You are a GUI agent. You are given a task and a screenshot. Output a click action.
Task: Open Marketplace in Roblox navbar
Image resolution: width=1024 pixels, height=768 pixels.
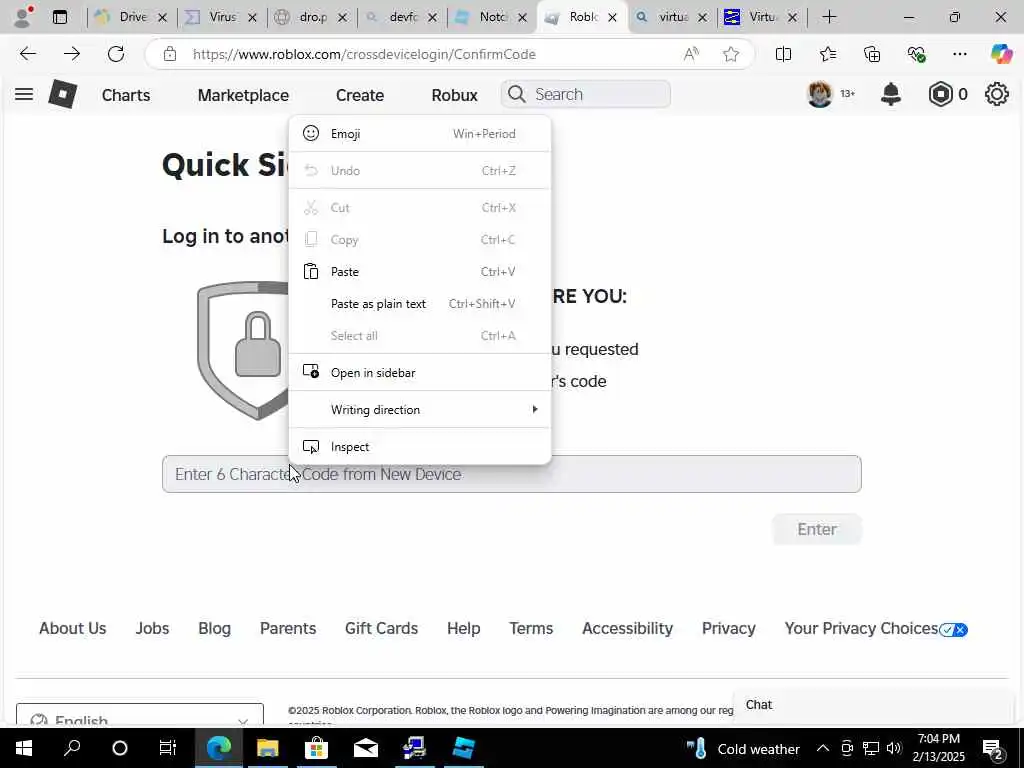[x=243, y=95]
